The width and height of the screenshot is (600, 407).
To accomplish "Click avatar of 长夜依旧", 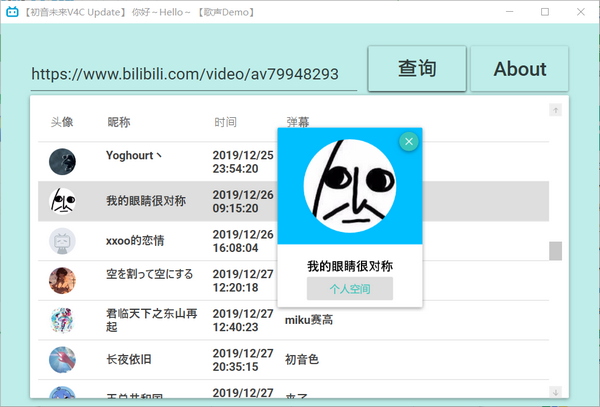I will pyautogui.click(x=62, y=360).
